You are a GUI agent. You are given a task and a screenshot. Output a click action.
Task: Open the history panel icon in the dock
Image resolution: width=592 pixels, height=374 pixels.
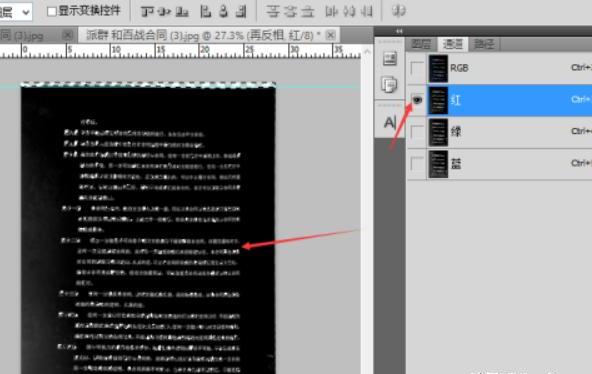(x=390, y=59)
